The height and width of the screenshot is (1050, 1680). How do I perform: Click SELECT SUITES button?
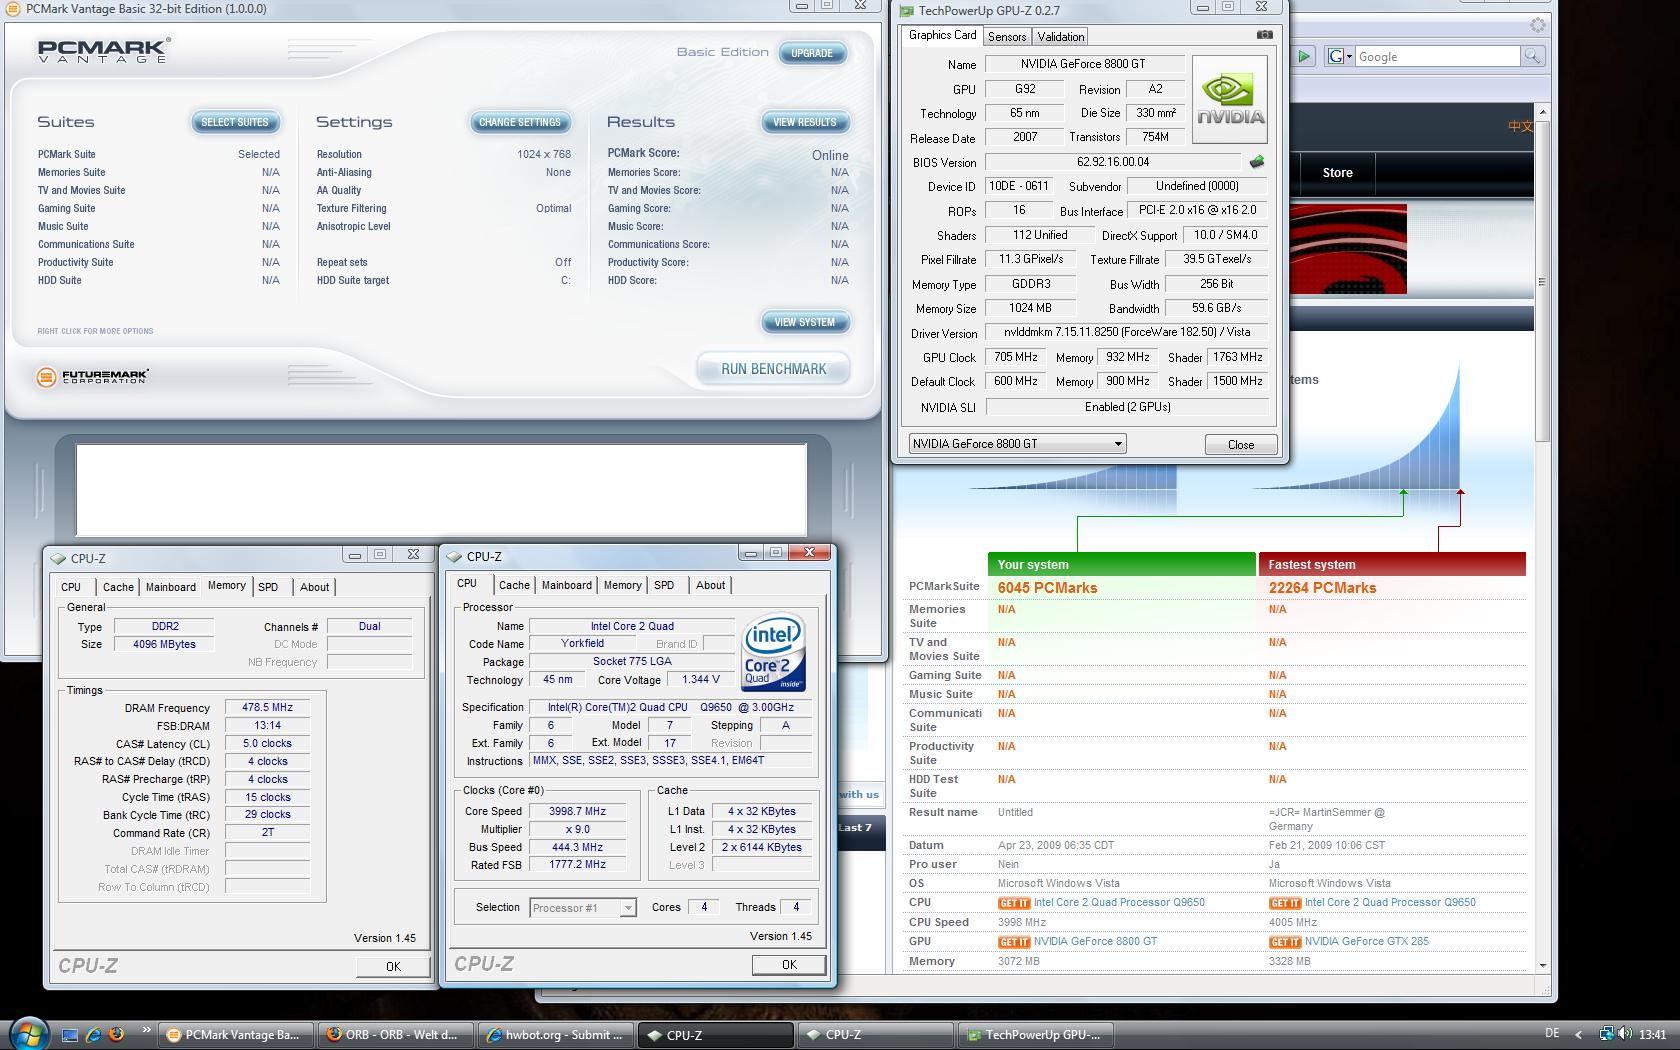(x=235, y=122)
